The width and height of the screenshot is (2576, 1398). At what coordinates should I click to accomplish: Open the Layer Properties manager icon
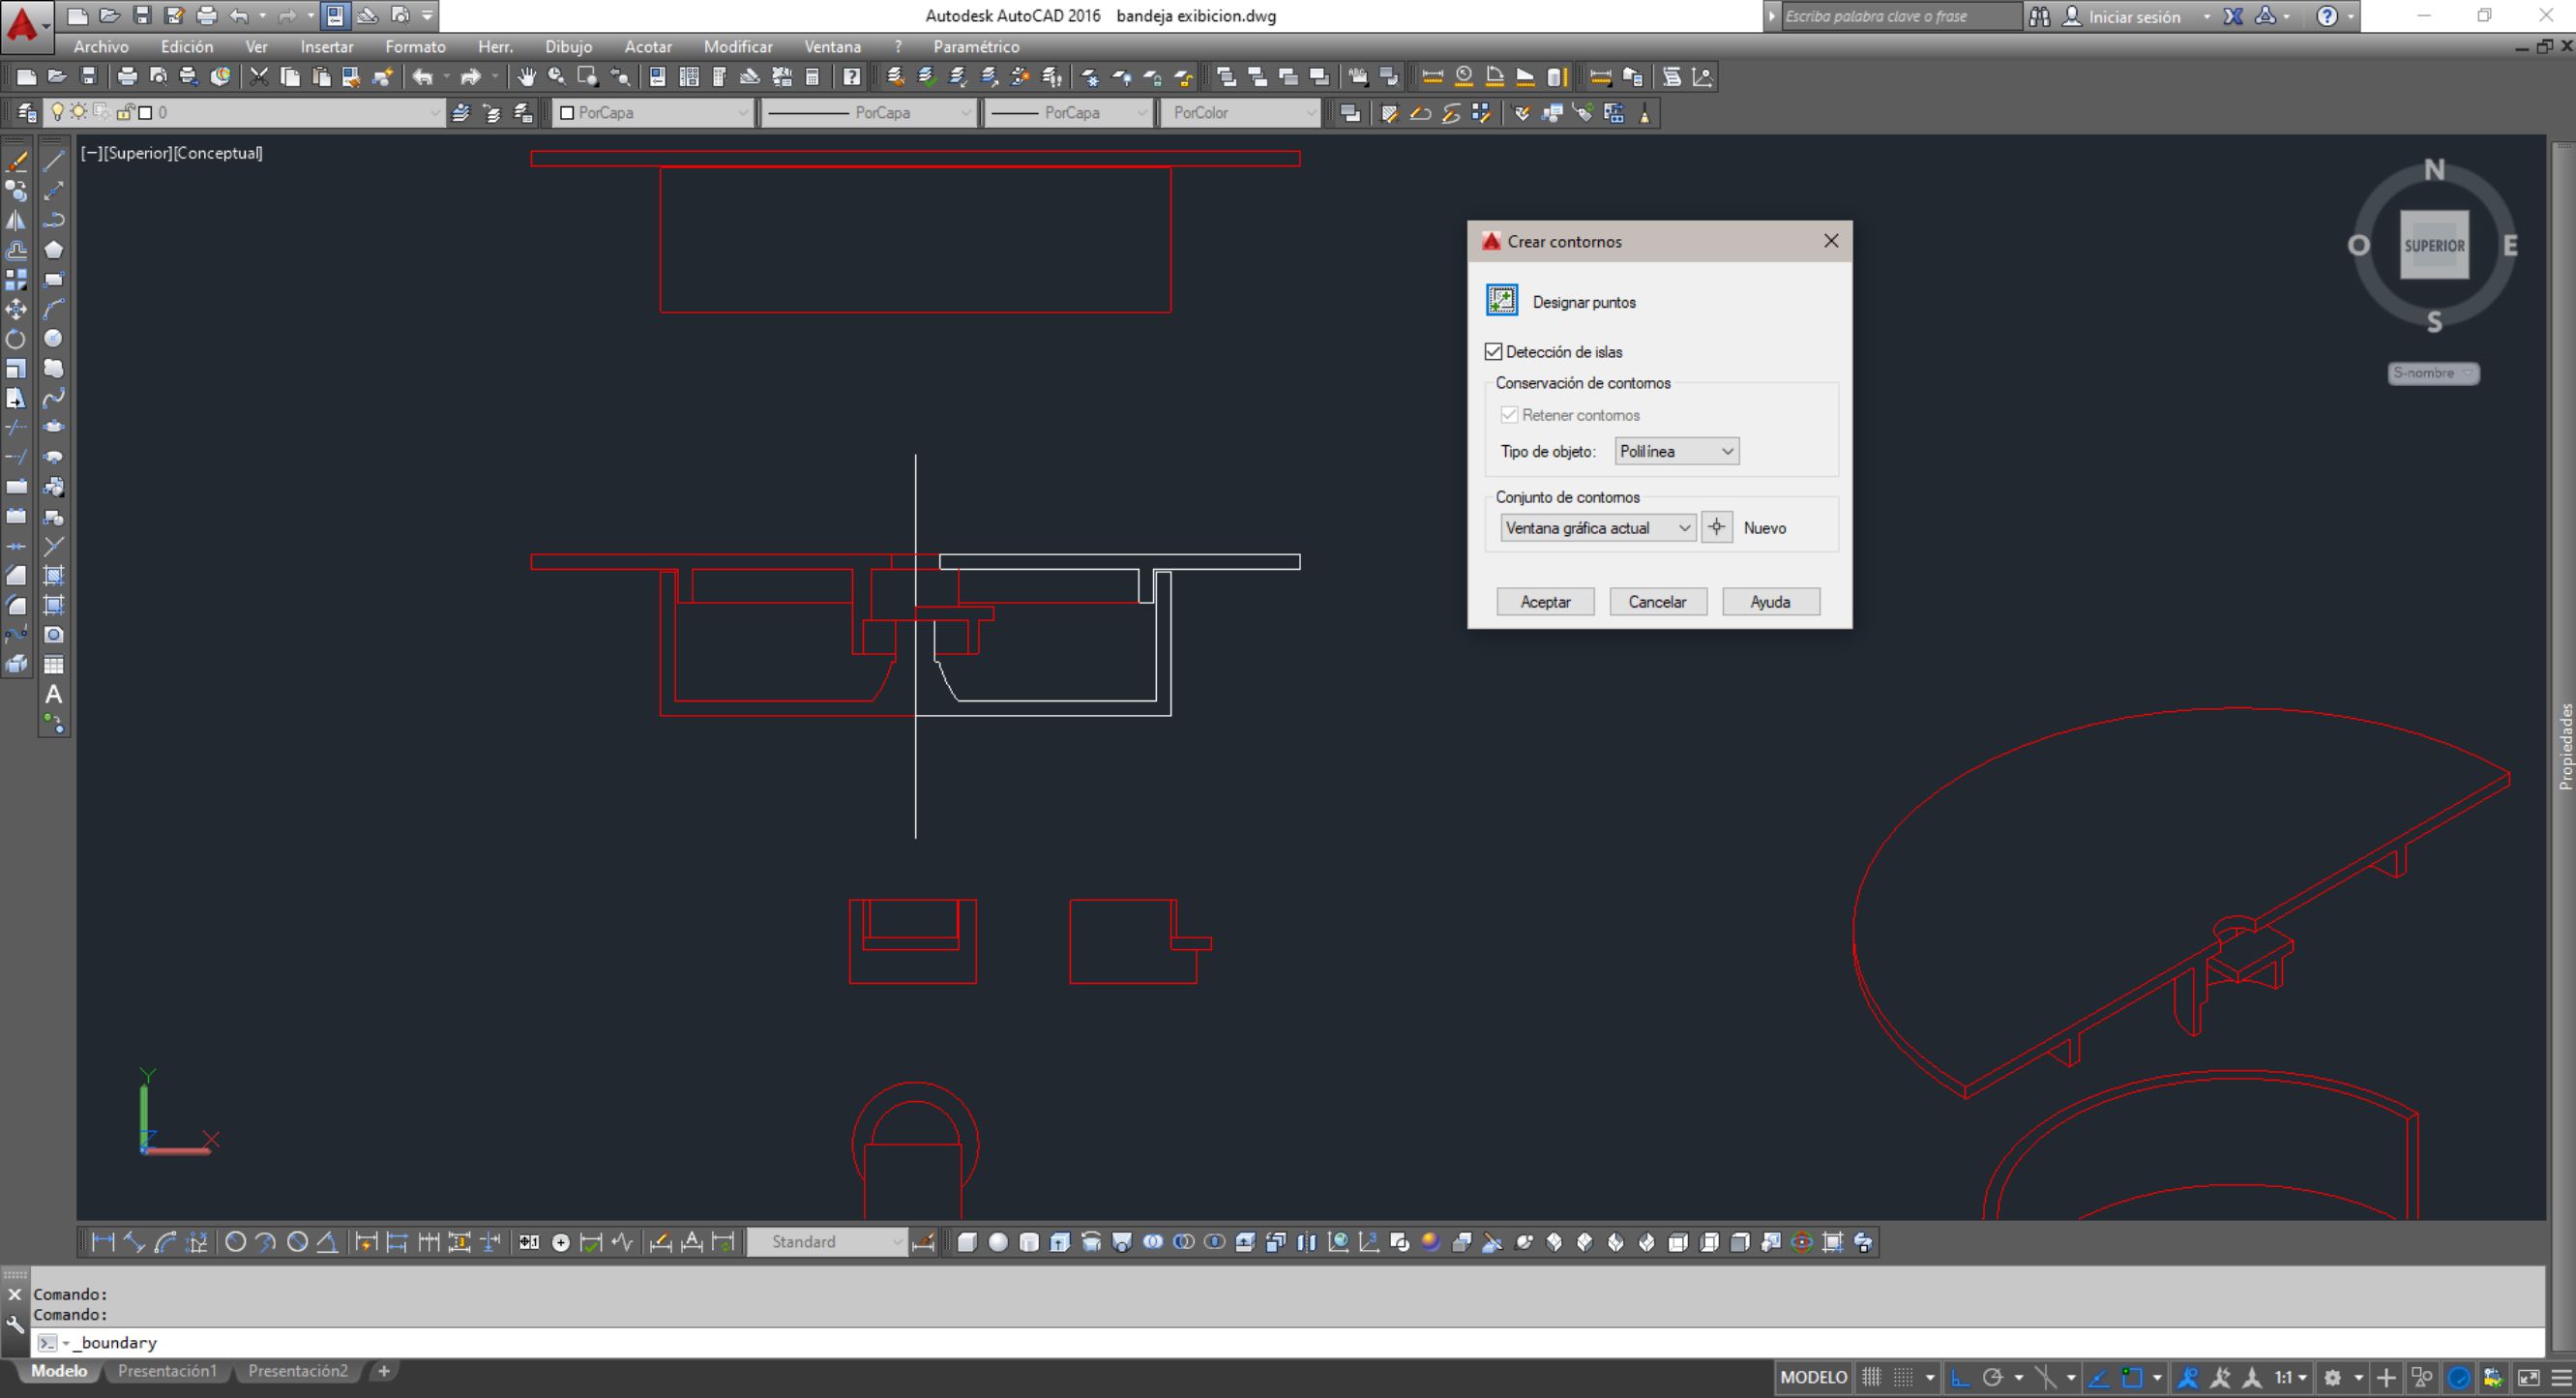click(x=27, y=113)
